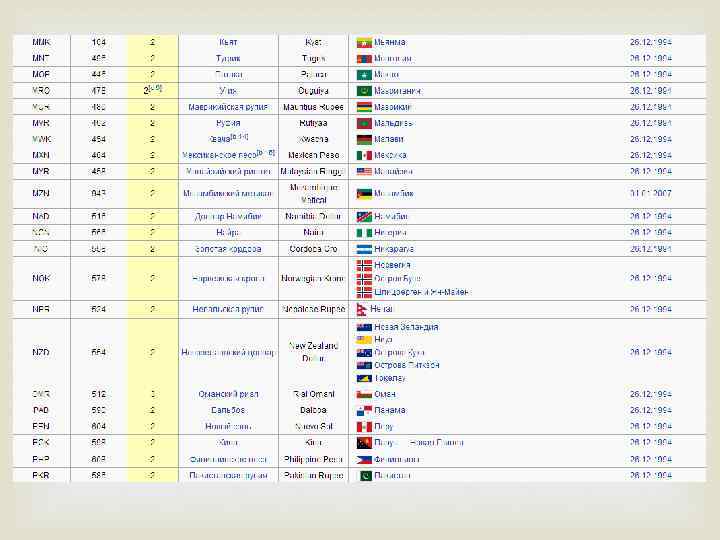Select the MXN currency code cell
This screenshot has height=540, width=720.
[41, 155]
